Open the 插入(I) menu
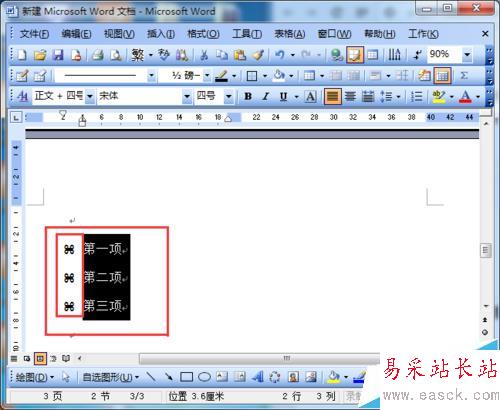 click(161, 34)
